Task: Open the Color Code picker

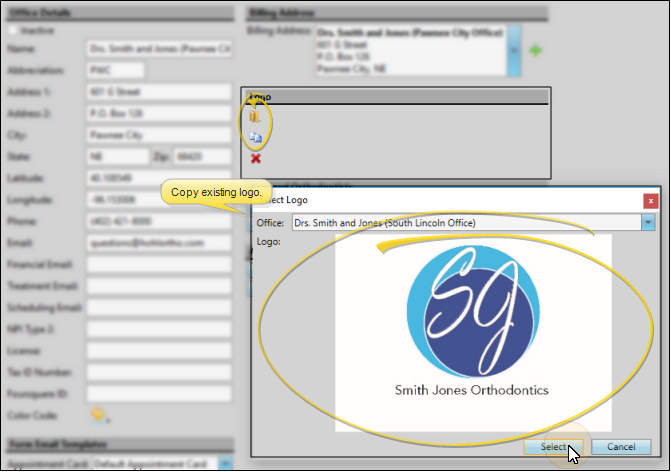Action: pos(99,414)
